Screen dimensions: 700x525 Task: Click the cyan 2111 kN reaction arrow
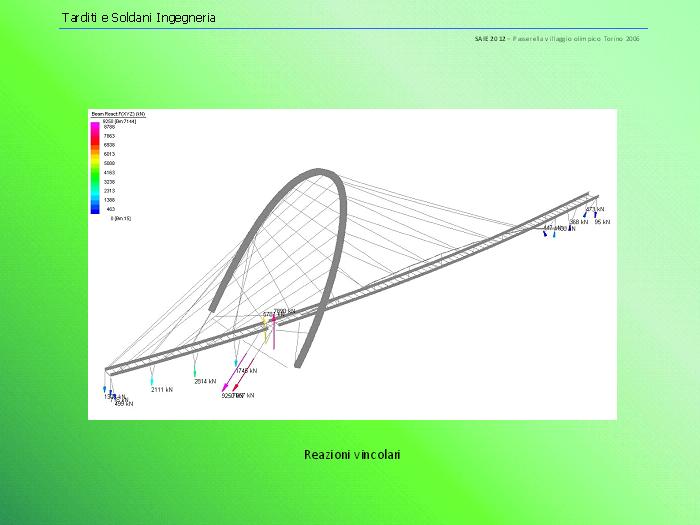pyautogui.click(x=152, y=379)
